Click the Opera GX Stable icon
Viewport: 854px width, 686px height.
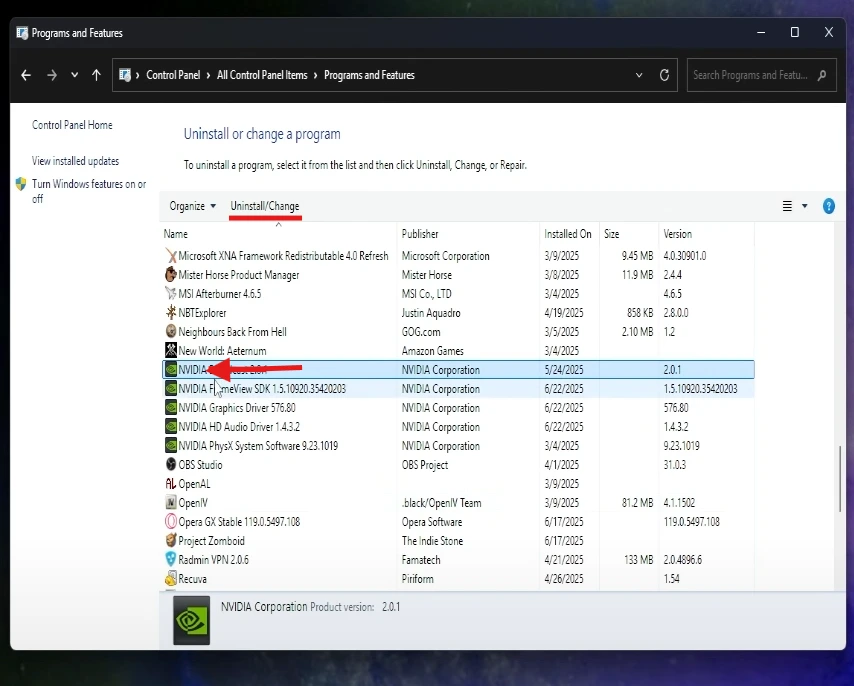pyautogui.click(x=171, y=522)
